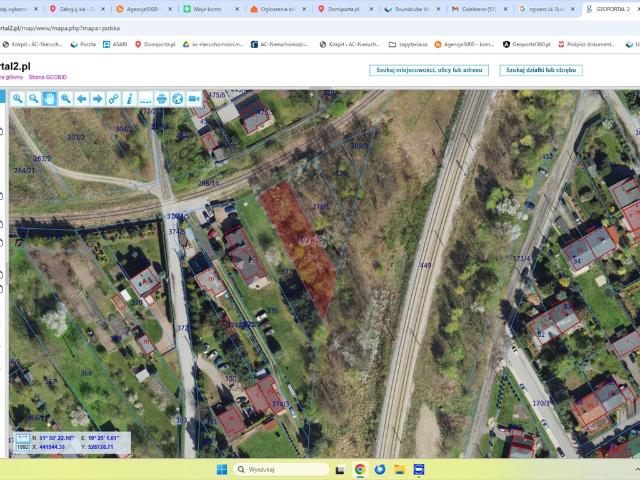Close the Agencja5000 tab
This screenshot has height=480, width=640.
pyautogui.click(x=170, y=9)
